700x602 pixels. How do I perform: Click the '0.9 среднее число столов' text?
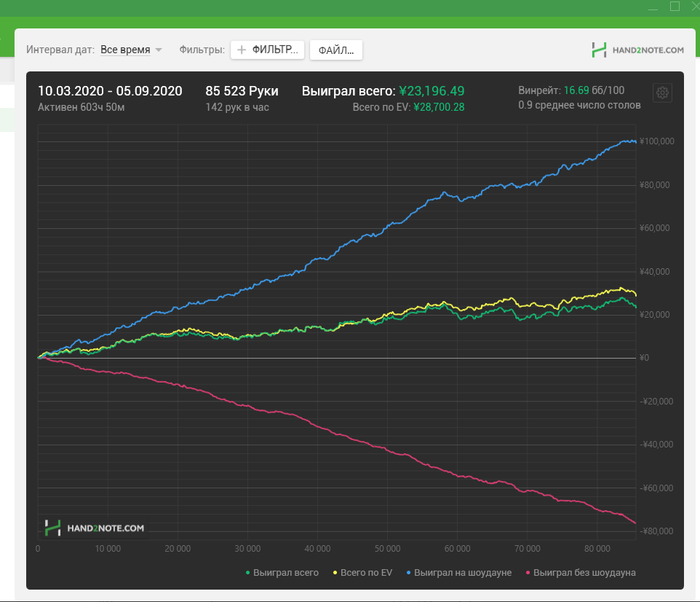pyautogui.click(x=579, y=105)
